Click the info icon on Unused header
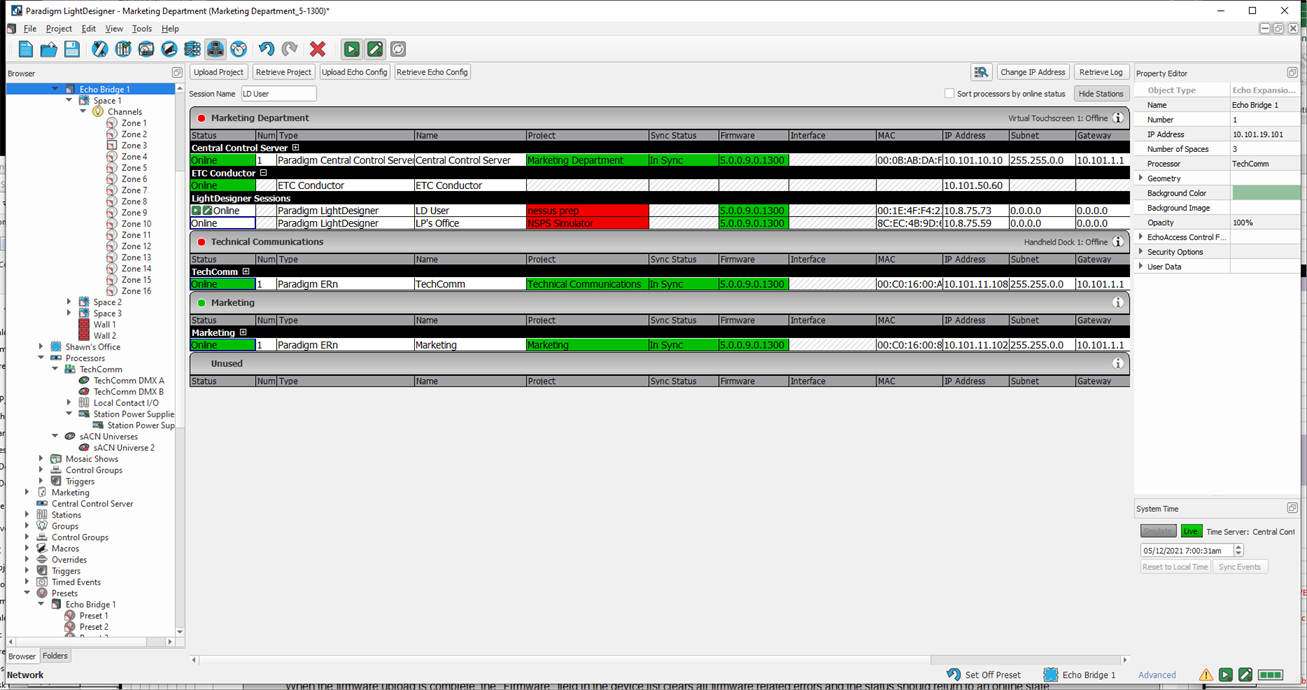Viewport: 1307px width, 690px height. point(1118,363)
